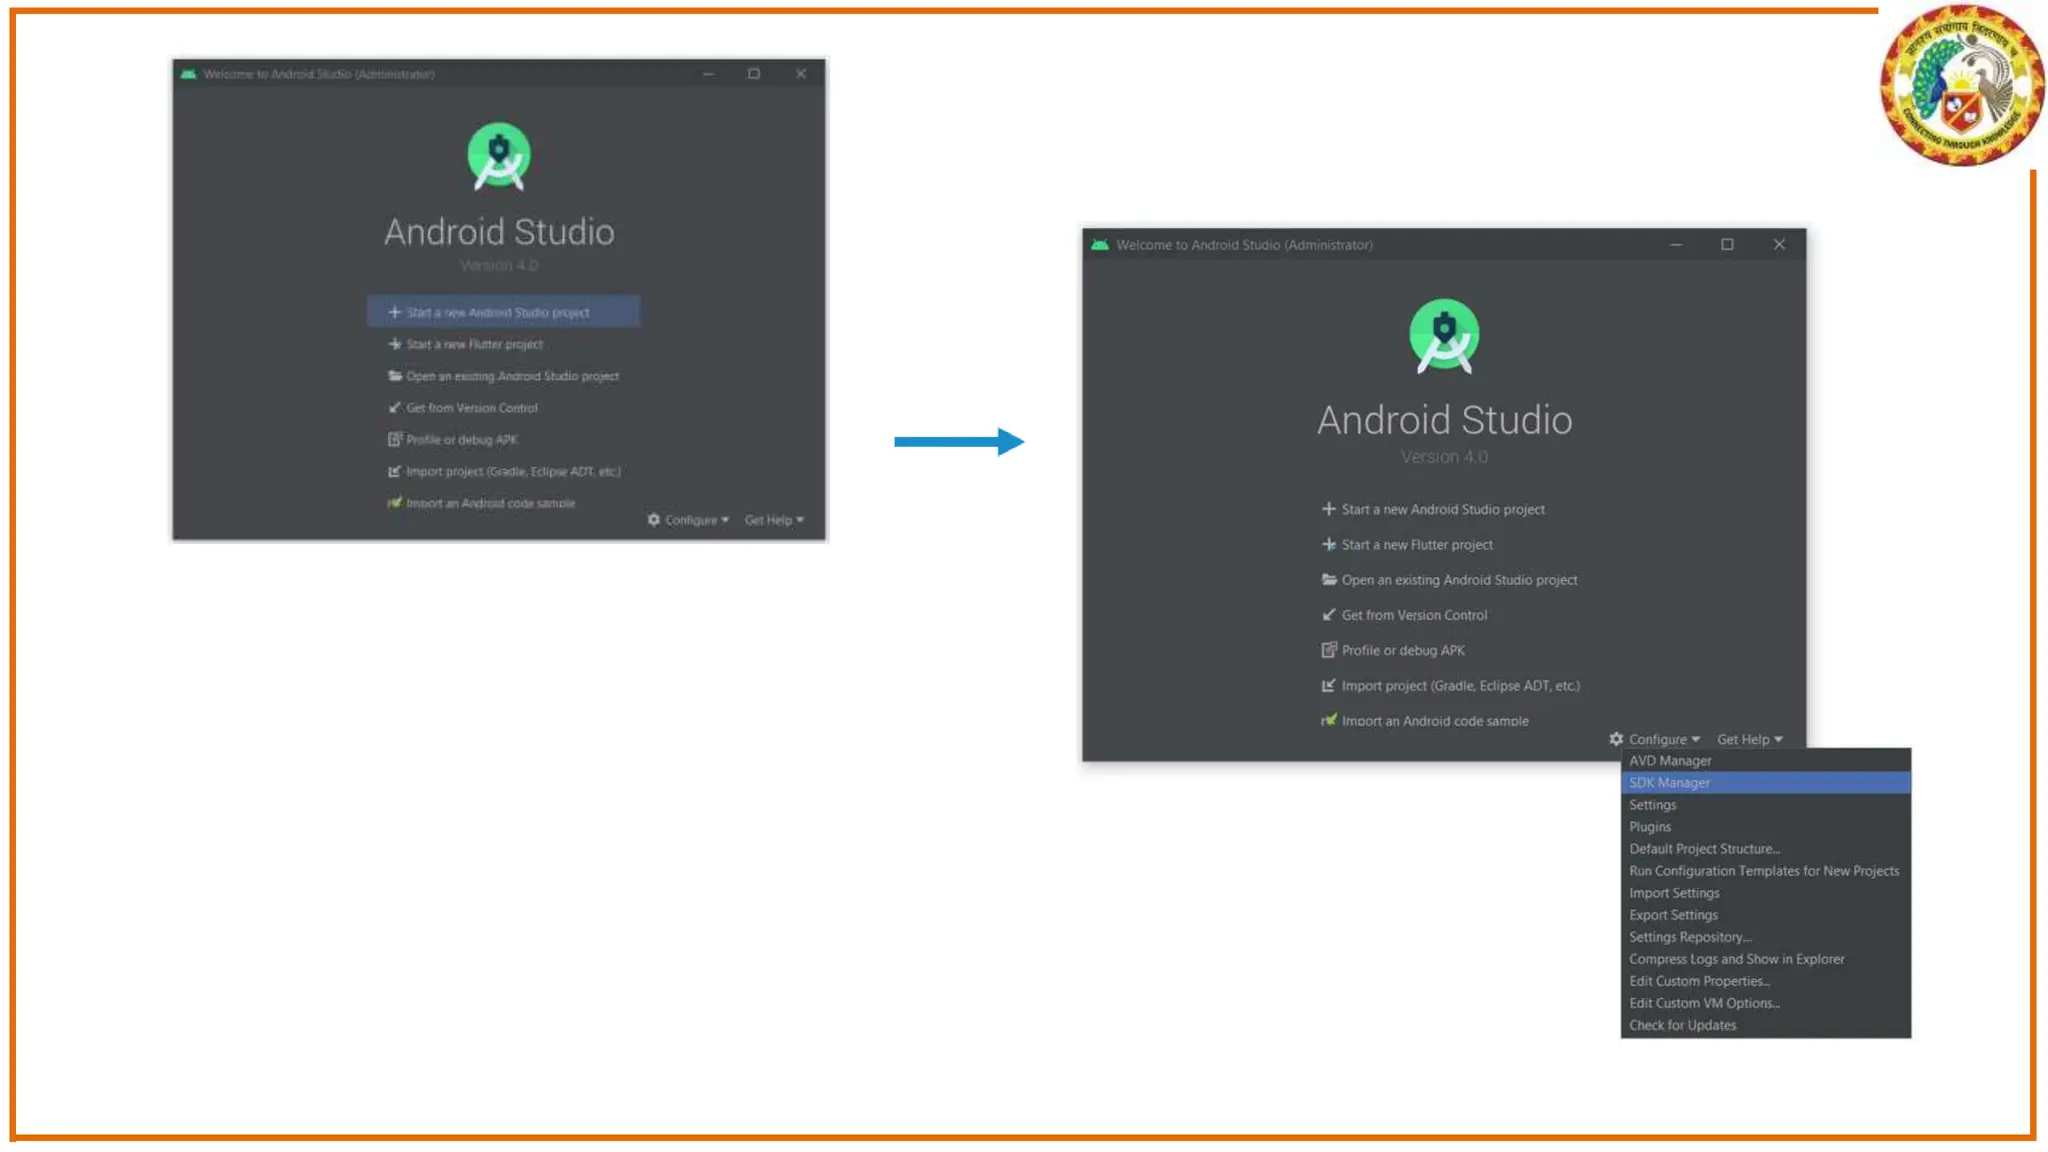This screenshot has width=2048, height=1152.
Task: Choose AVD Manager menu entry
Action: 1670,761
